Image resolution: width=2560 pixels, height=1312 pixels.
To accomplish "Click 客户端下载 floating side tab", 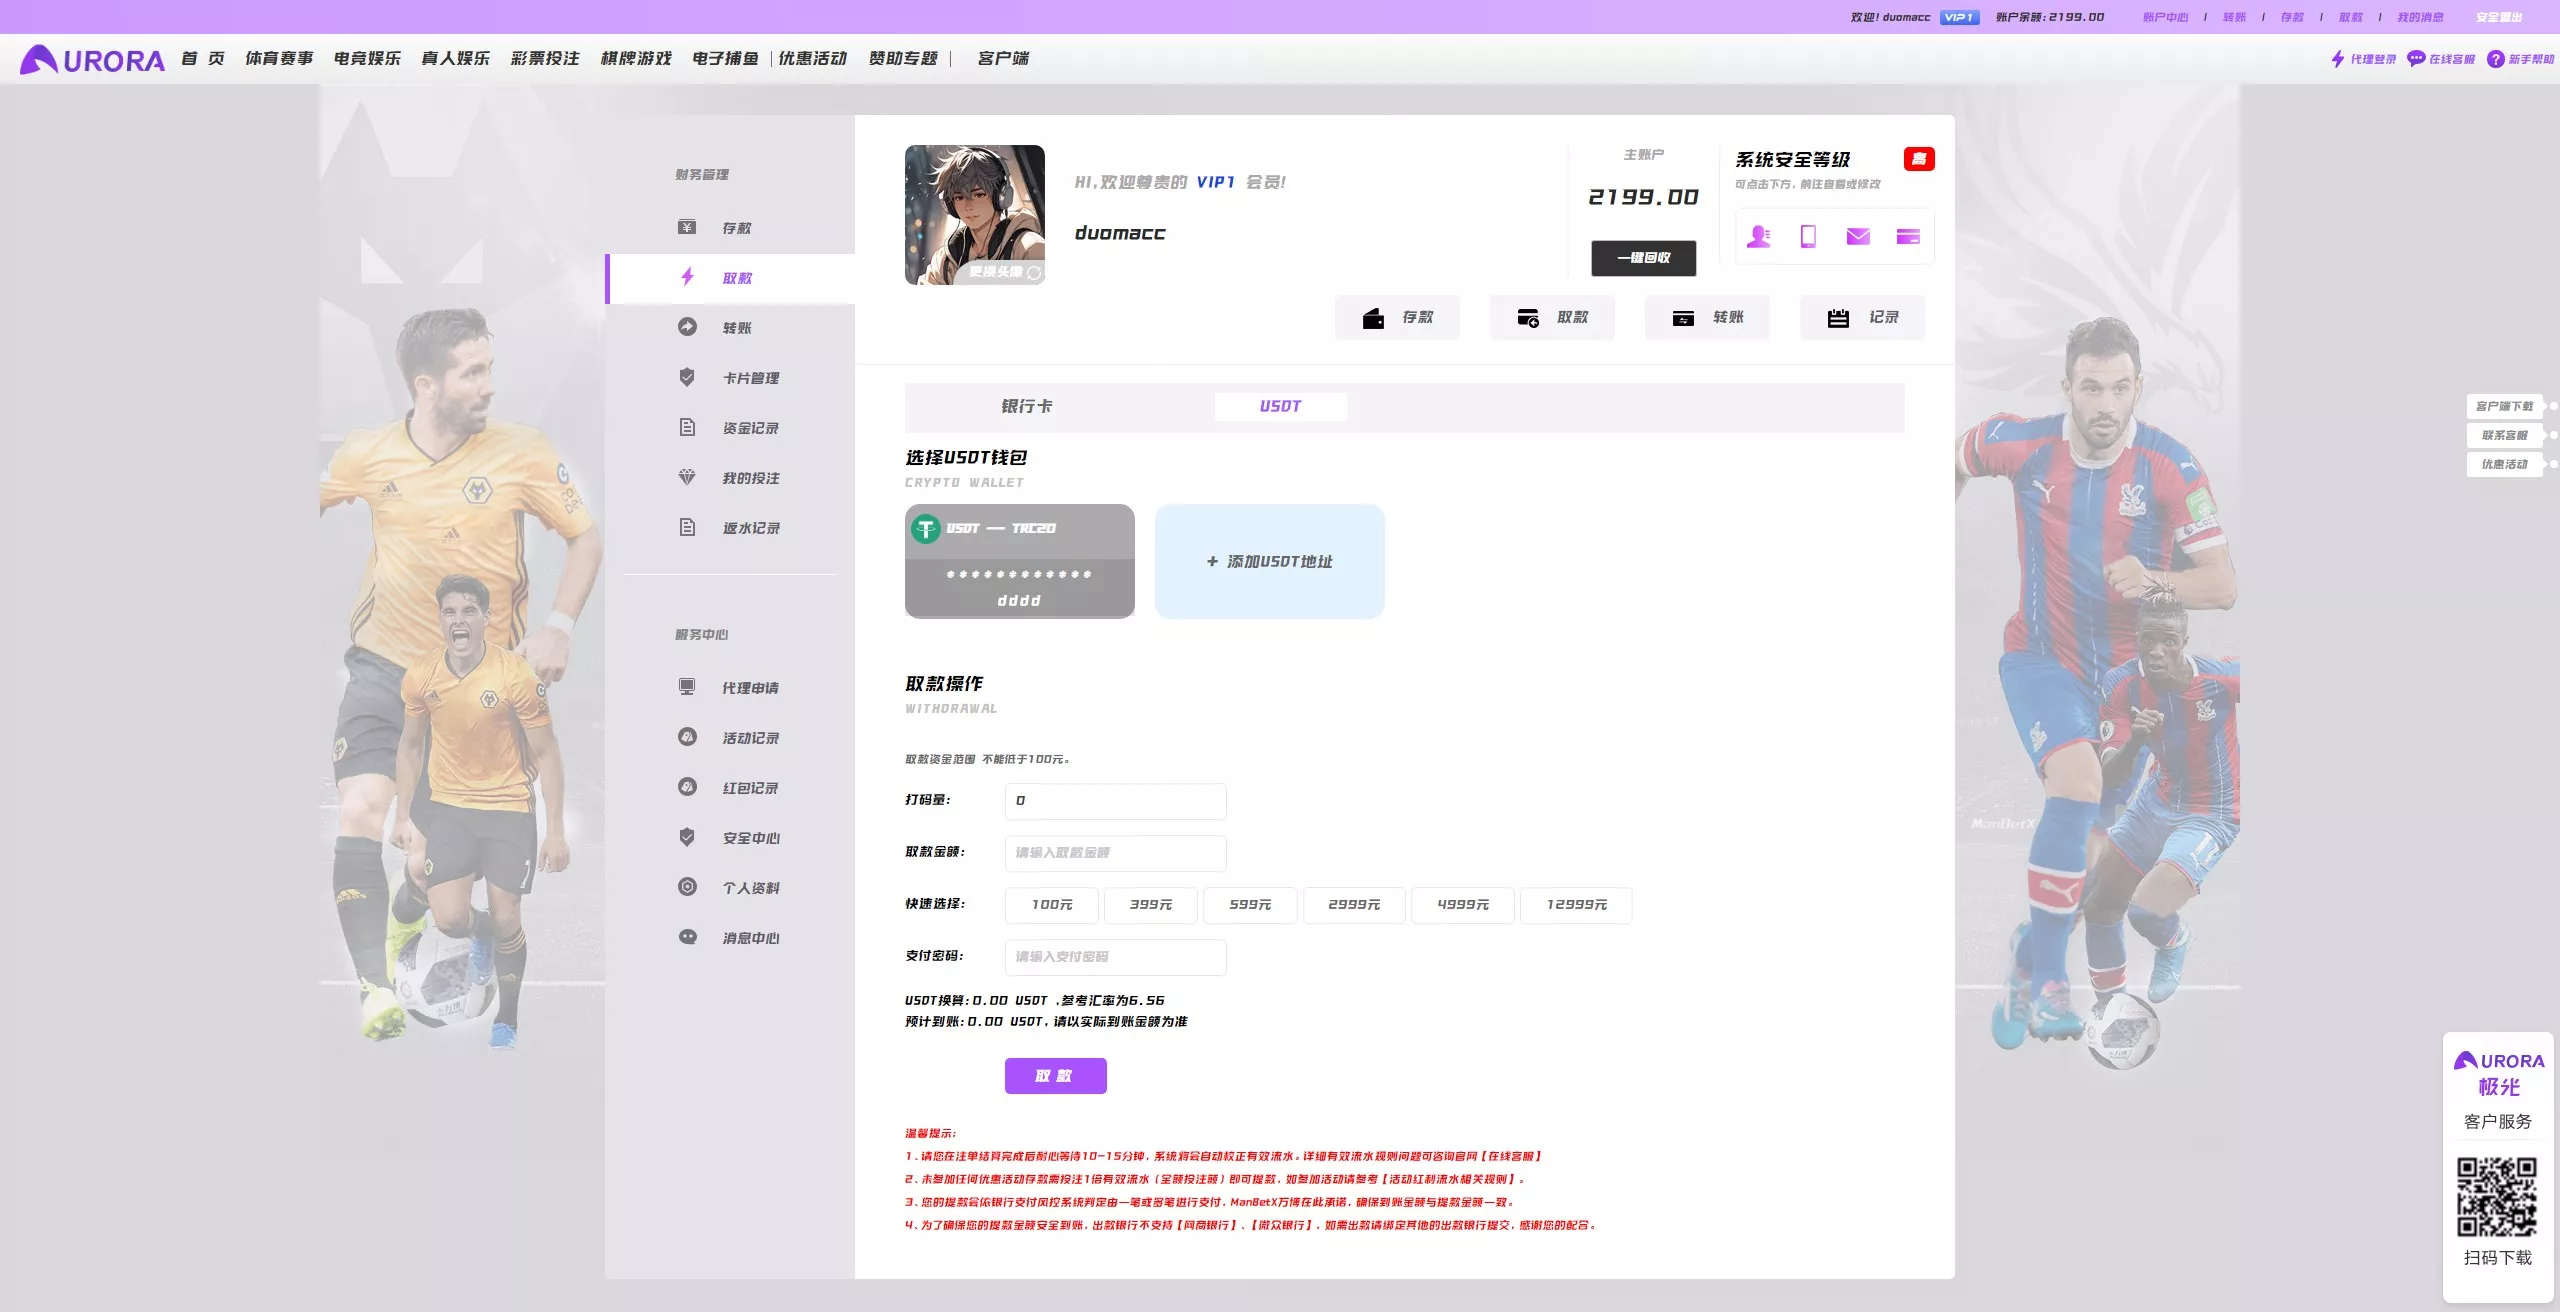I will click(x=2505, y=406).
